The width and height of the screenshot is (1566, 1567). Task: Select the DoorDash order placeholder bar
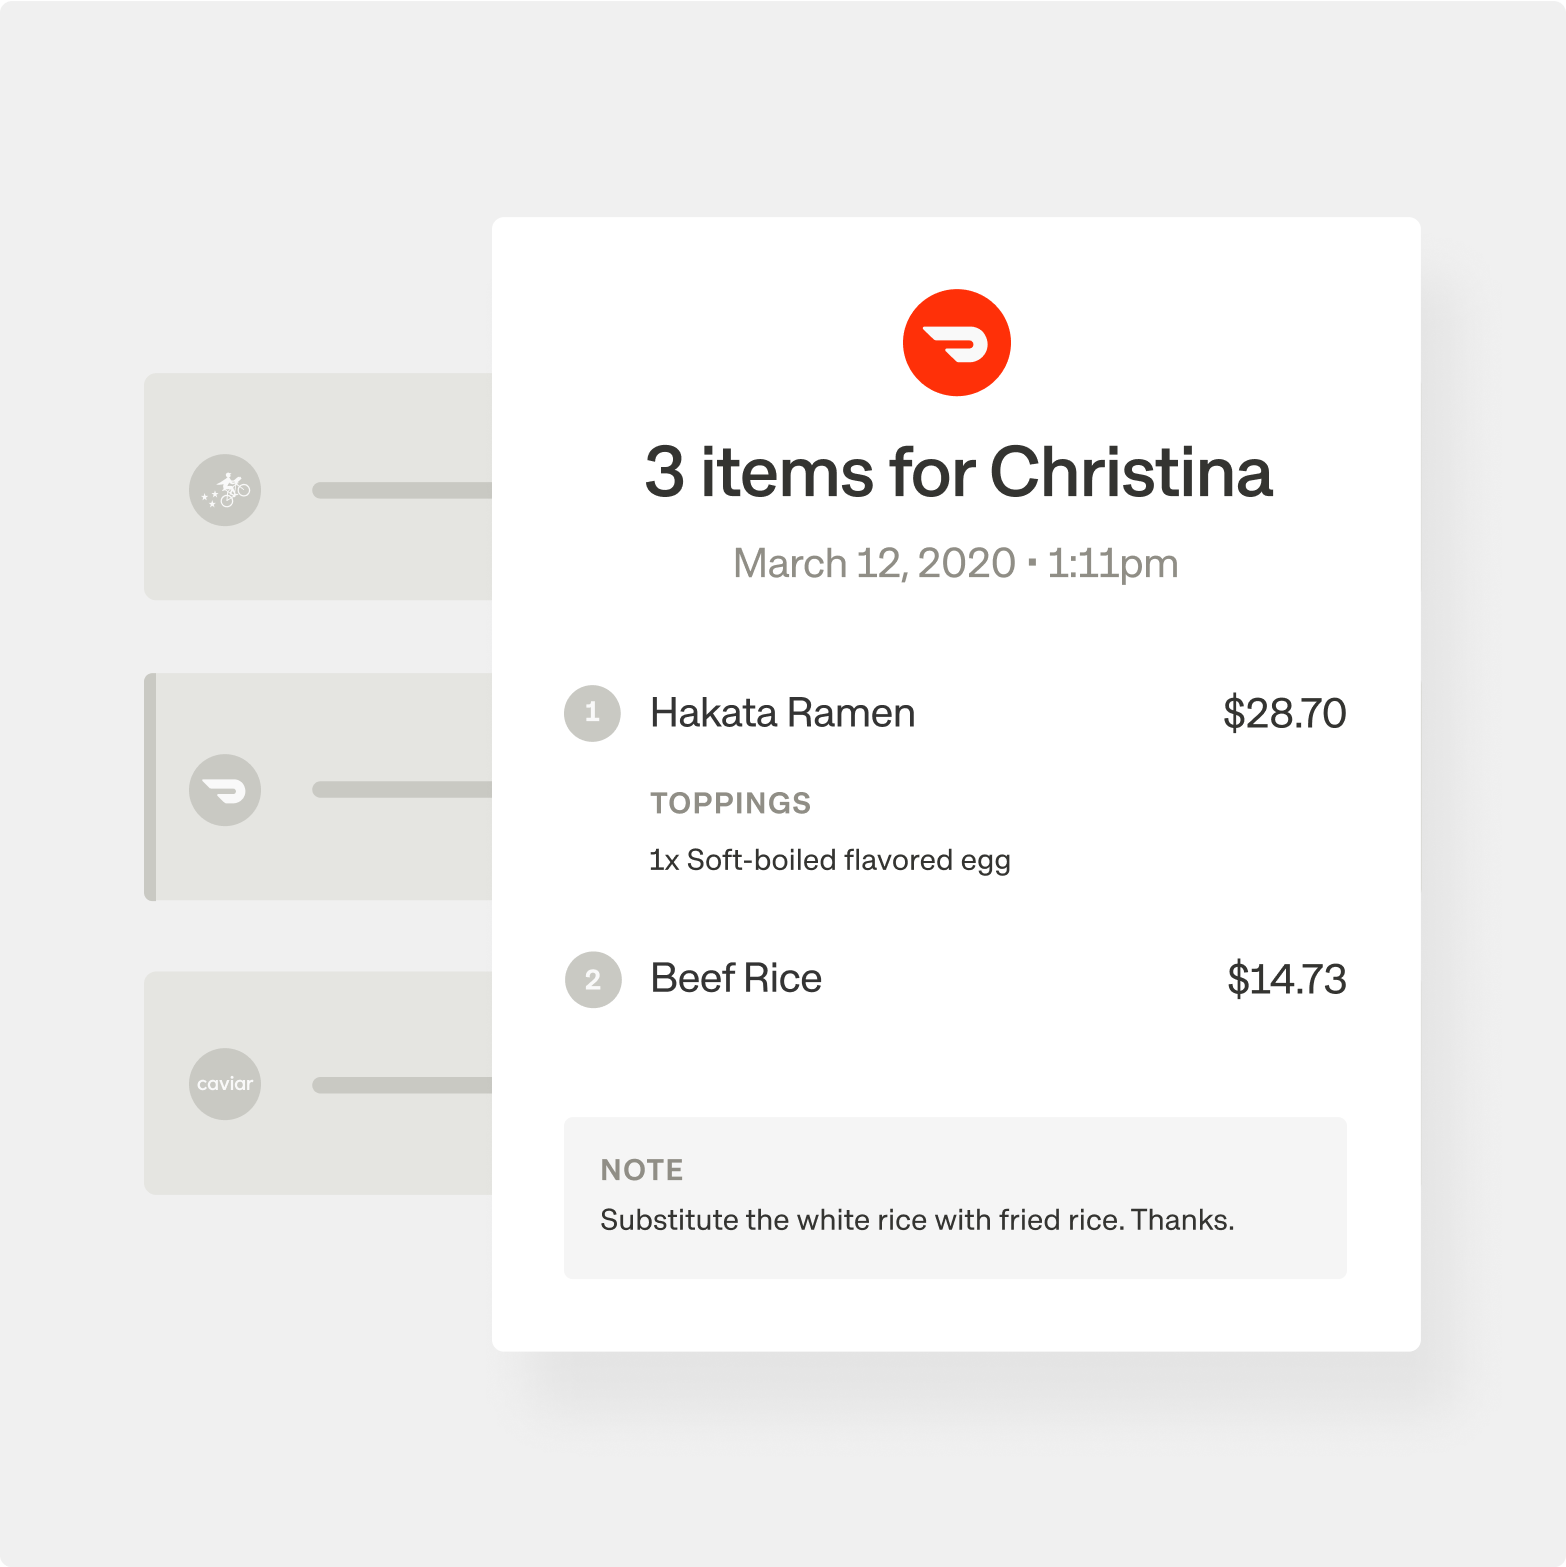(402, 790)
